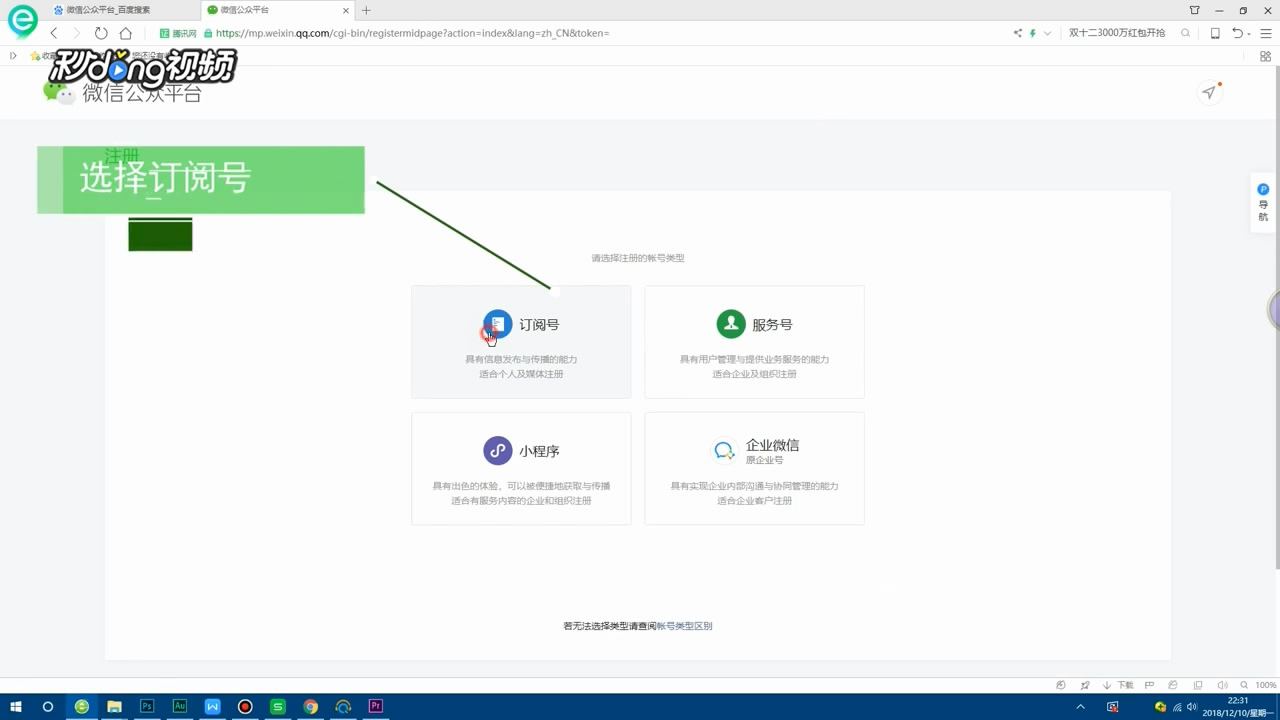The height and width of the screenshot is (720, 1280).
Task: Click the red record app on taskbar
Action: 245,706
